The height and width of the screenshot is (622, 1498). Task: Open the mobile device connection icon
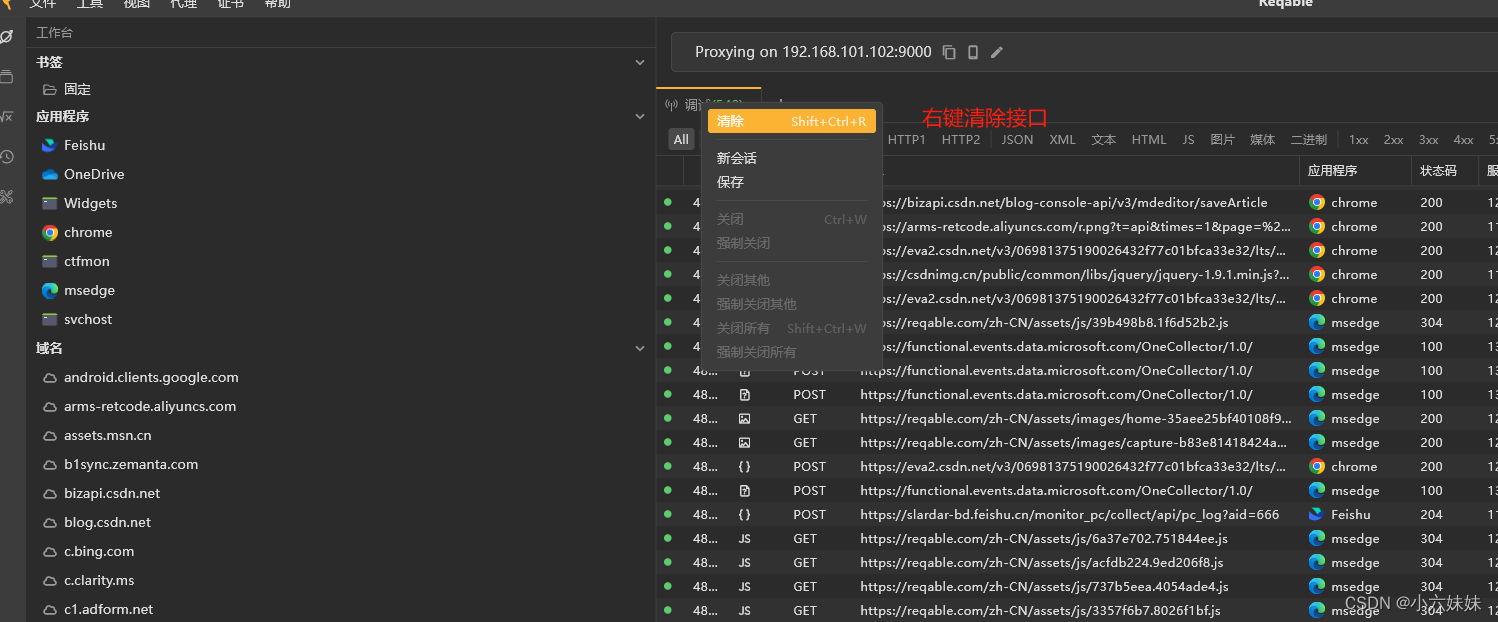[x=972, y=52]
